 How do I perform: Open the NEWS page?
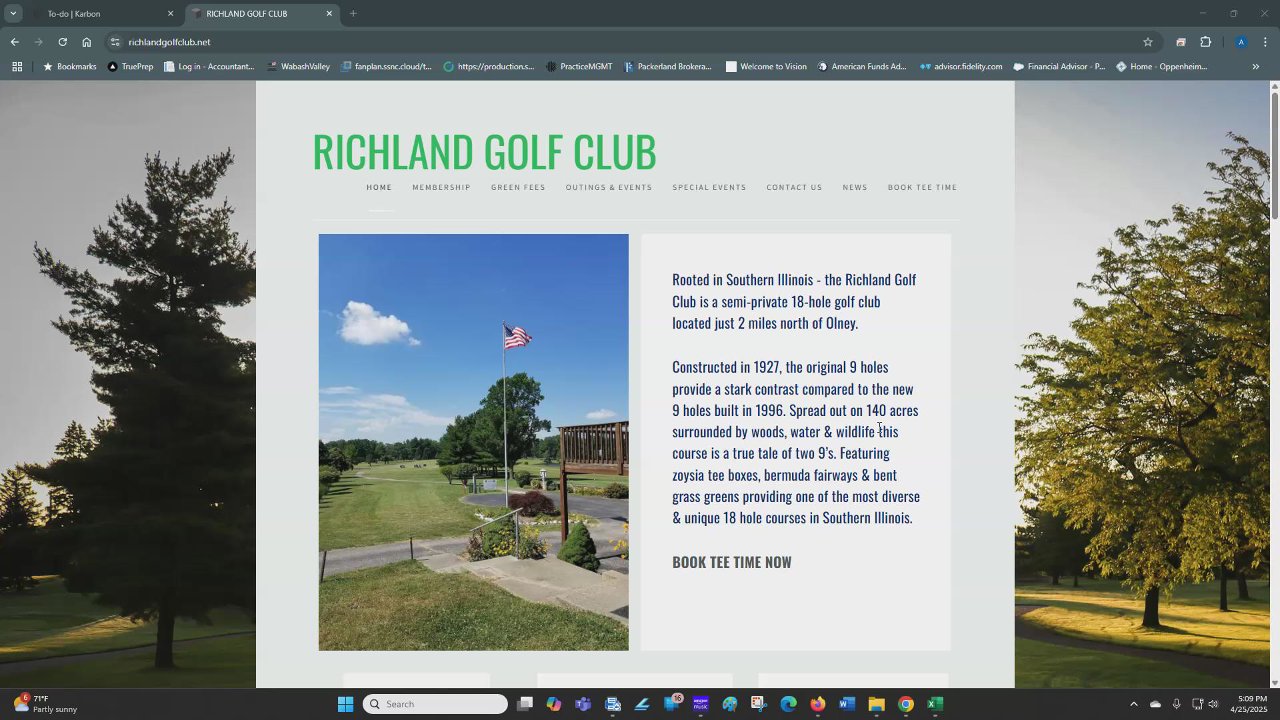click(x=855, y=188)
